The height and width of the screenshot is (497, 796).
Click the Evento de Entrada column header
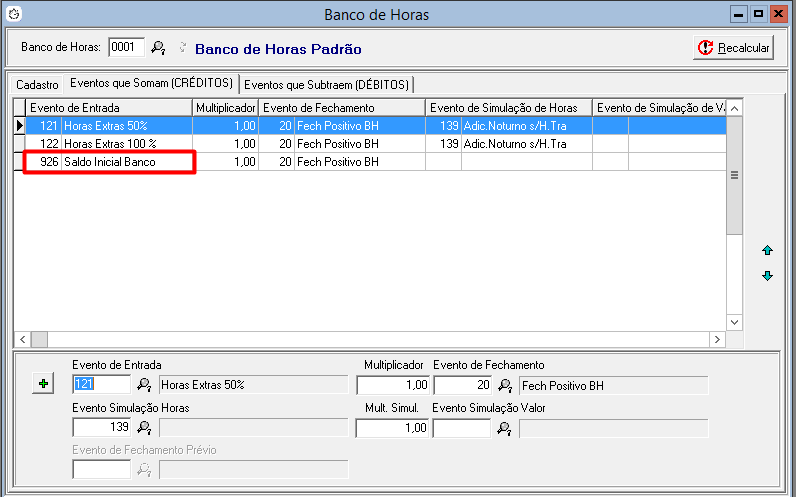click(108, 107)
